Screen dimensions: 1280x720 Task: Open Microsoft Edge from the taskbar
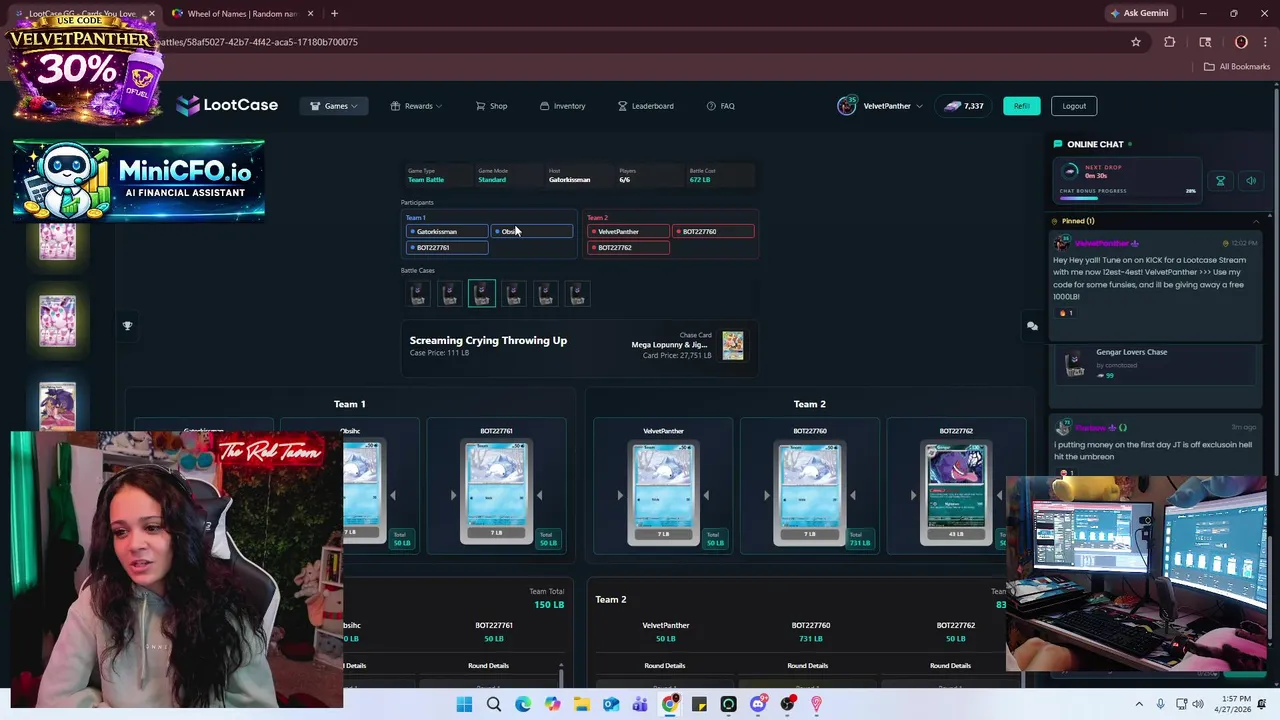click(523, 705)
